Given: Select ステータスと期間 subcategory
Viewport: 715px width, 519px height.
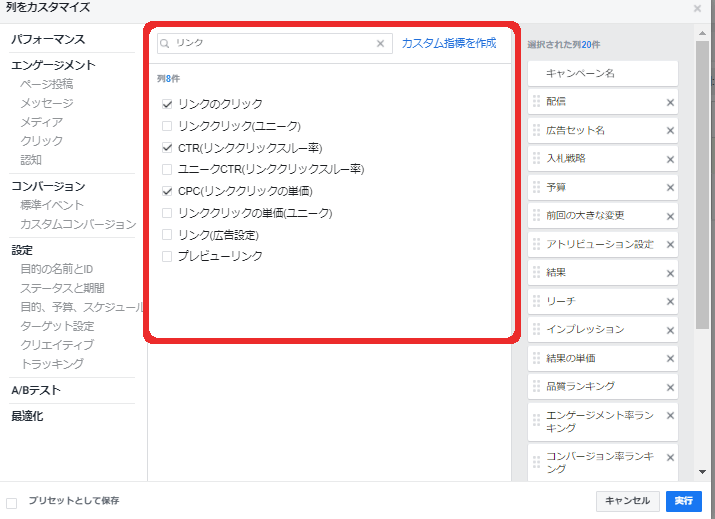Looking at the screenshot, I should point(62,288).
